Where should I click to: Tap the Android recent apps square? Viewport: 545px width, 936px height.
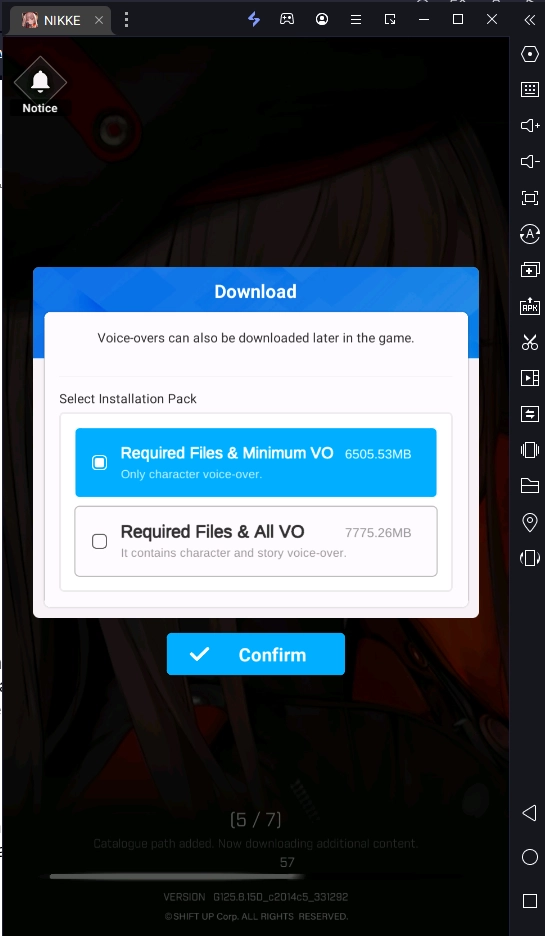click(x=529, y=901)
